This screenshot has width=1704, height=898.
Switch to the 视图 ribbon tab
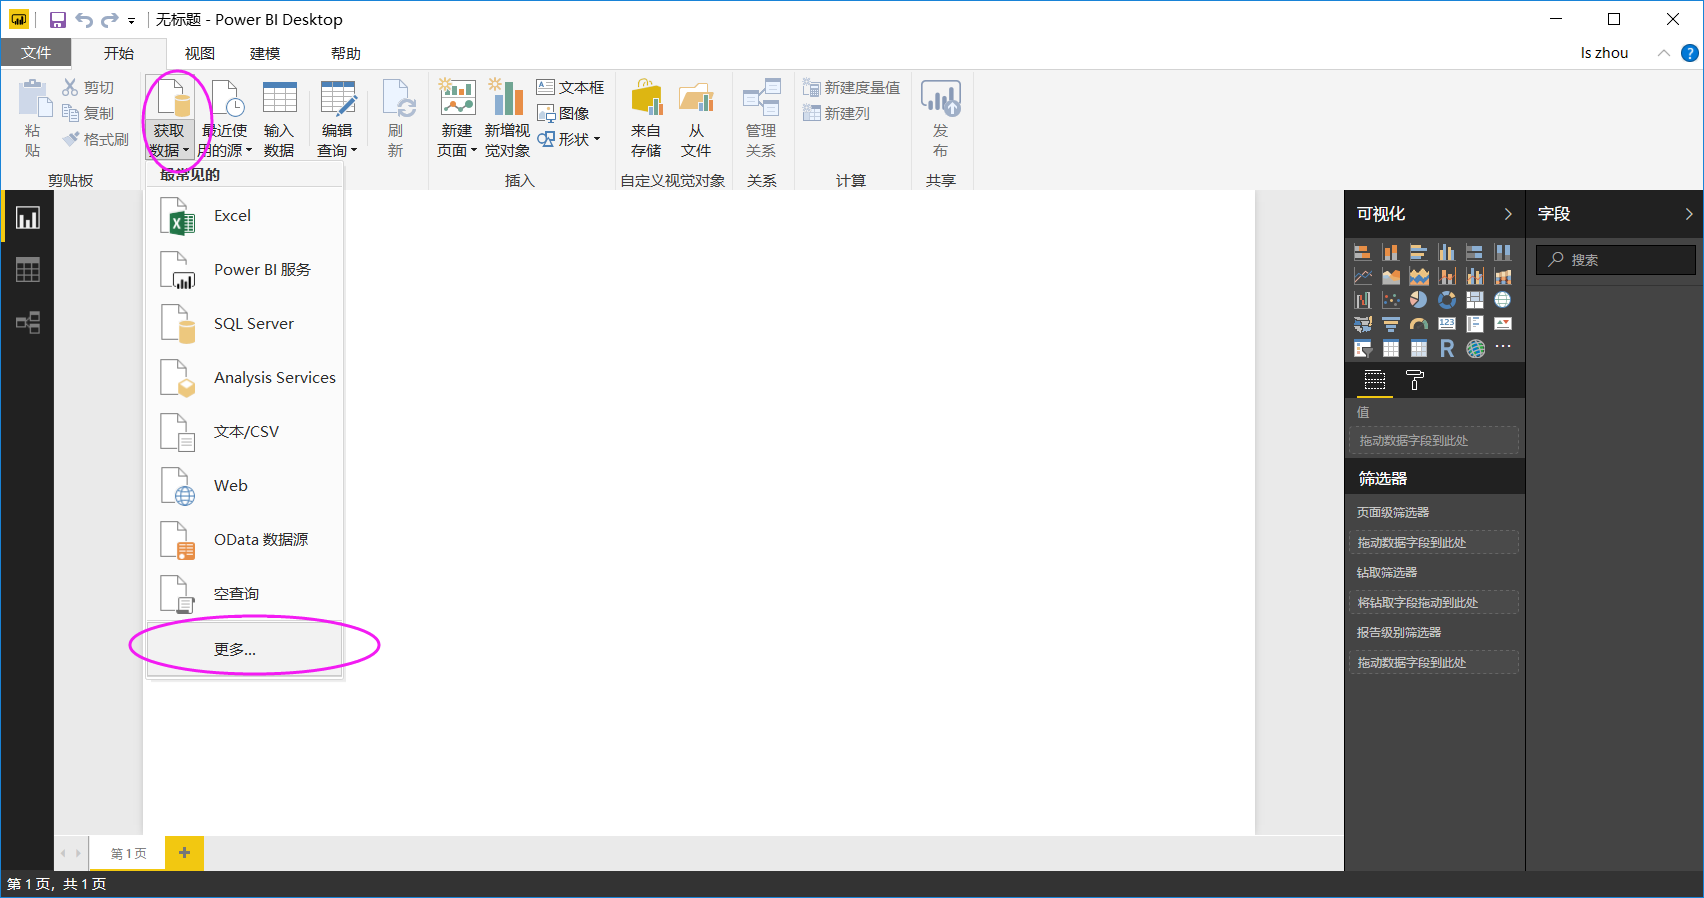pos(200,53)
